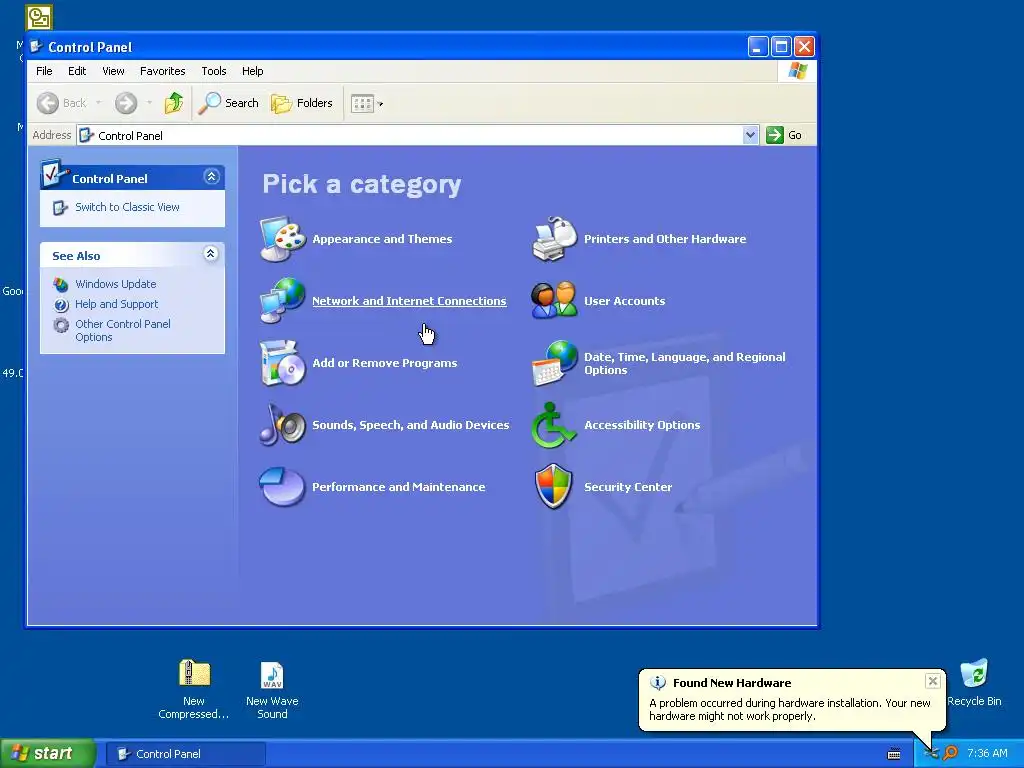This screenshot has width=1024, height=768.
Task: Toggle the Folders pane toolbar button
Action: pos(302,103)
